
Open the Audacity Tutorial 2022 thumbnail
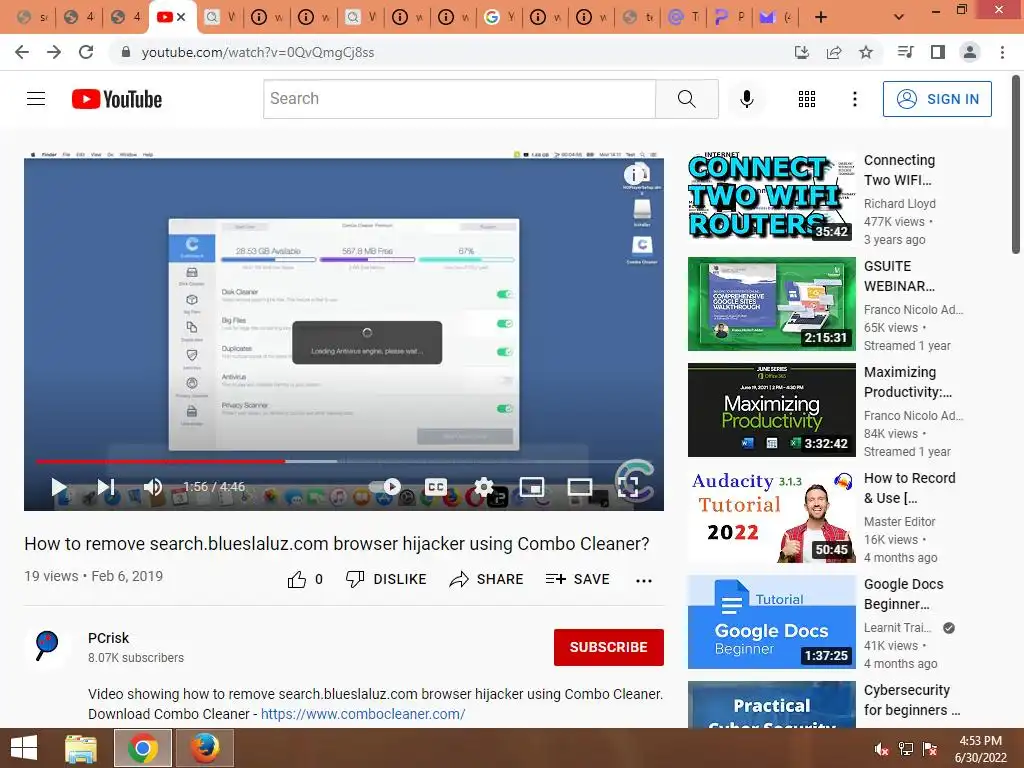772,516
